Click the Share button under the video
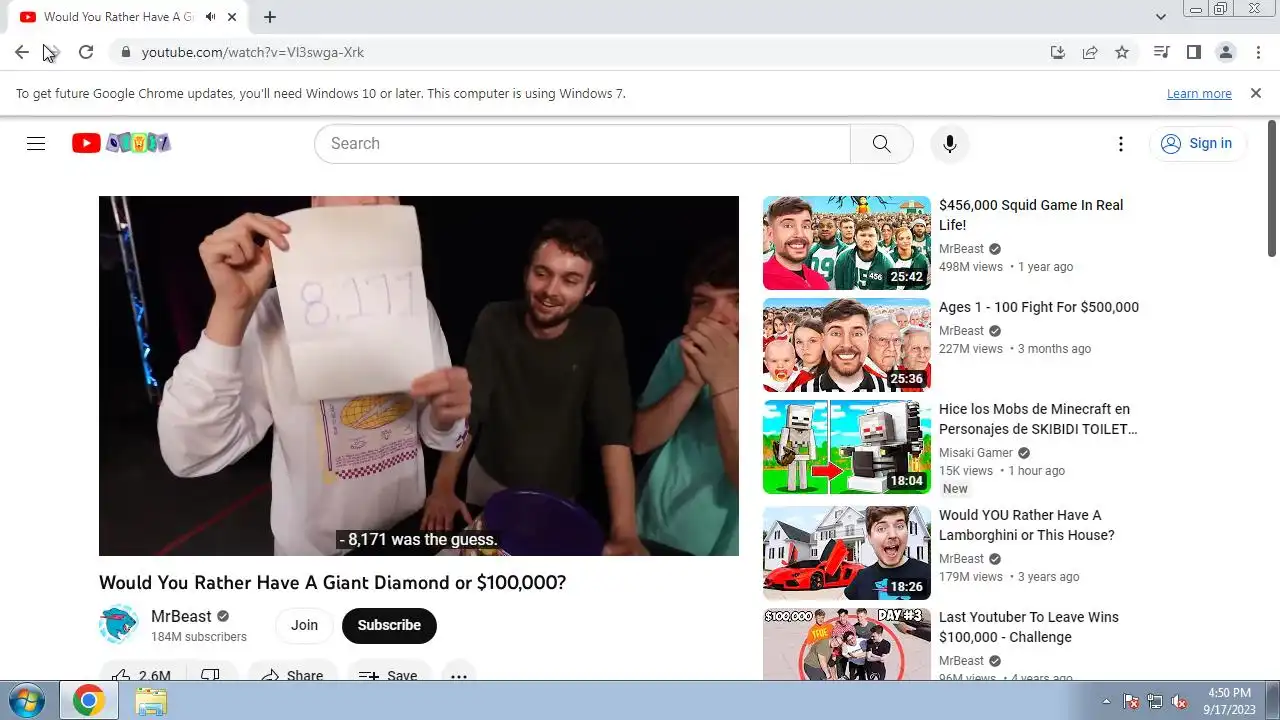This screenshot has height=720, width=1280. (x=292, y=676)
